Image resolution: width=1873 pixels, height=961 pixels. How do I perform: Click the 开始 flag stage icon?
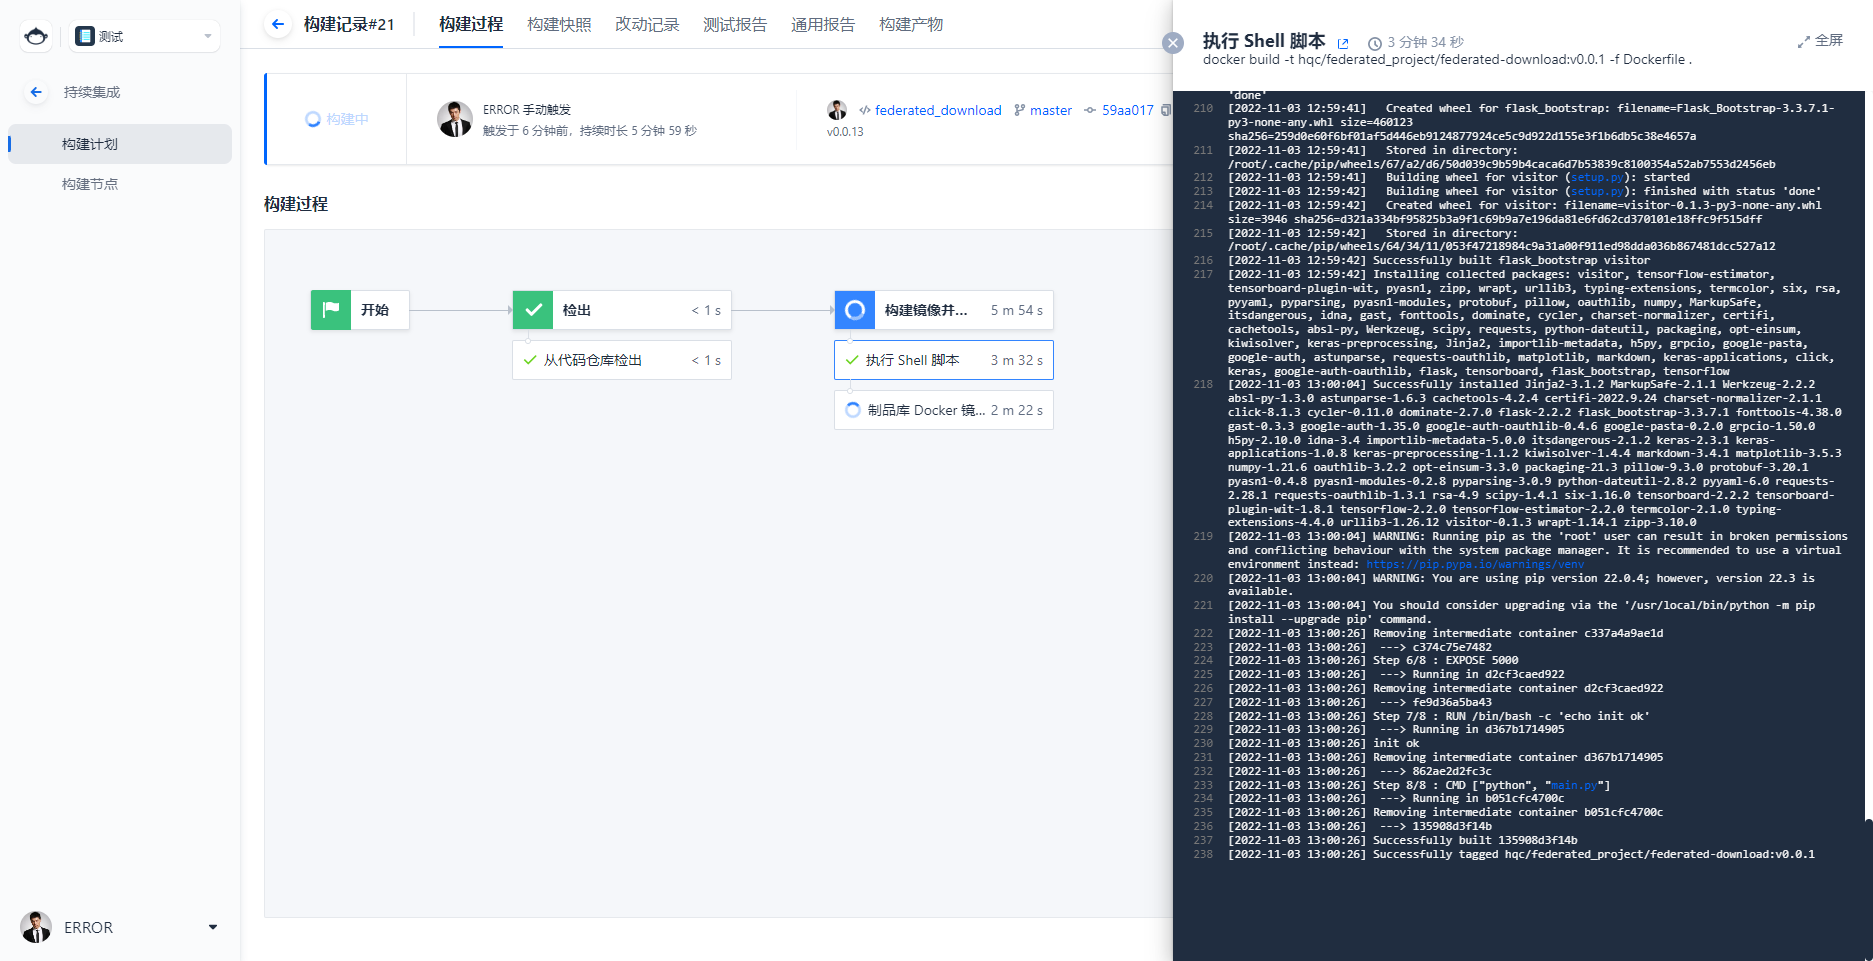coord(331,310)
